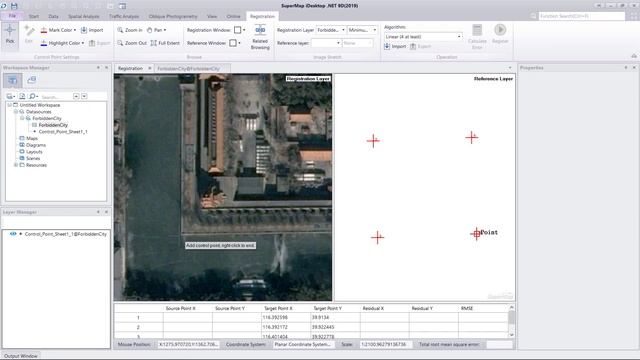Open the Reference layer dropdown

pyautogui.click(x=338, y=43)
